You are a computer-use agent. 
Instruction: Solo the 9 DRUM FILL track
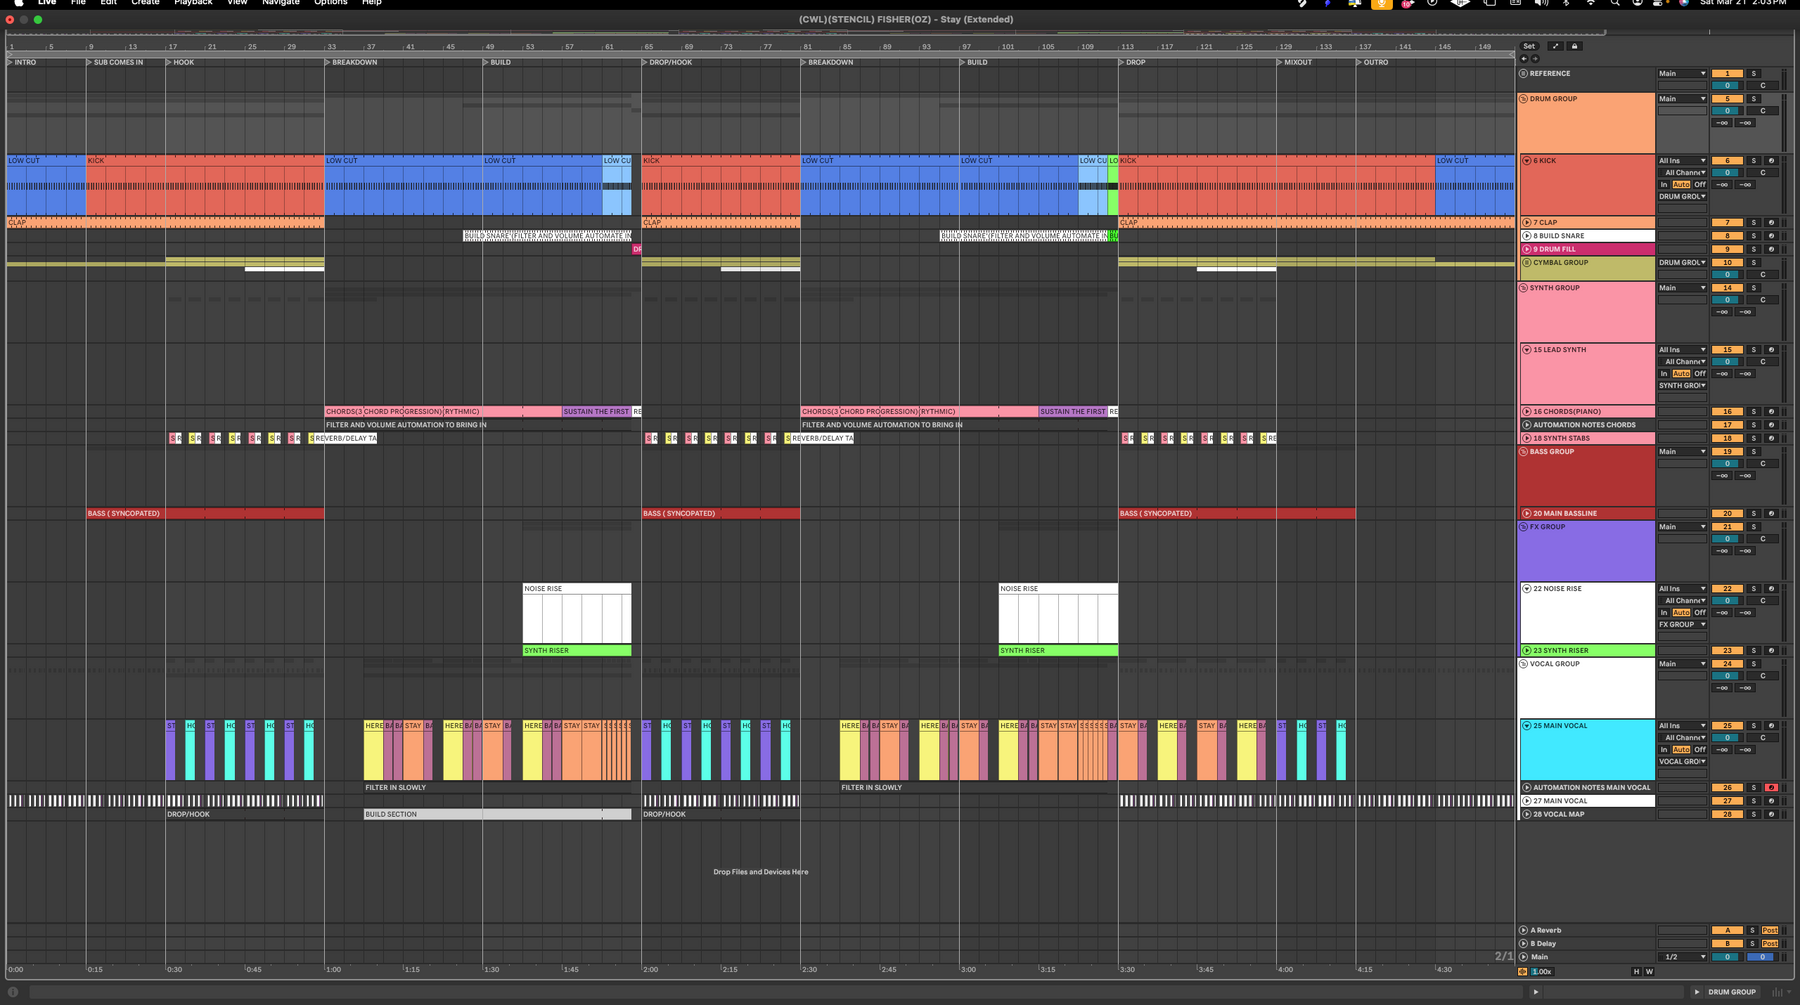point(1753,249)
